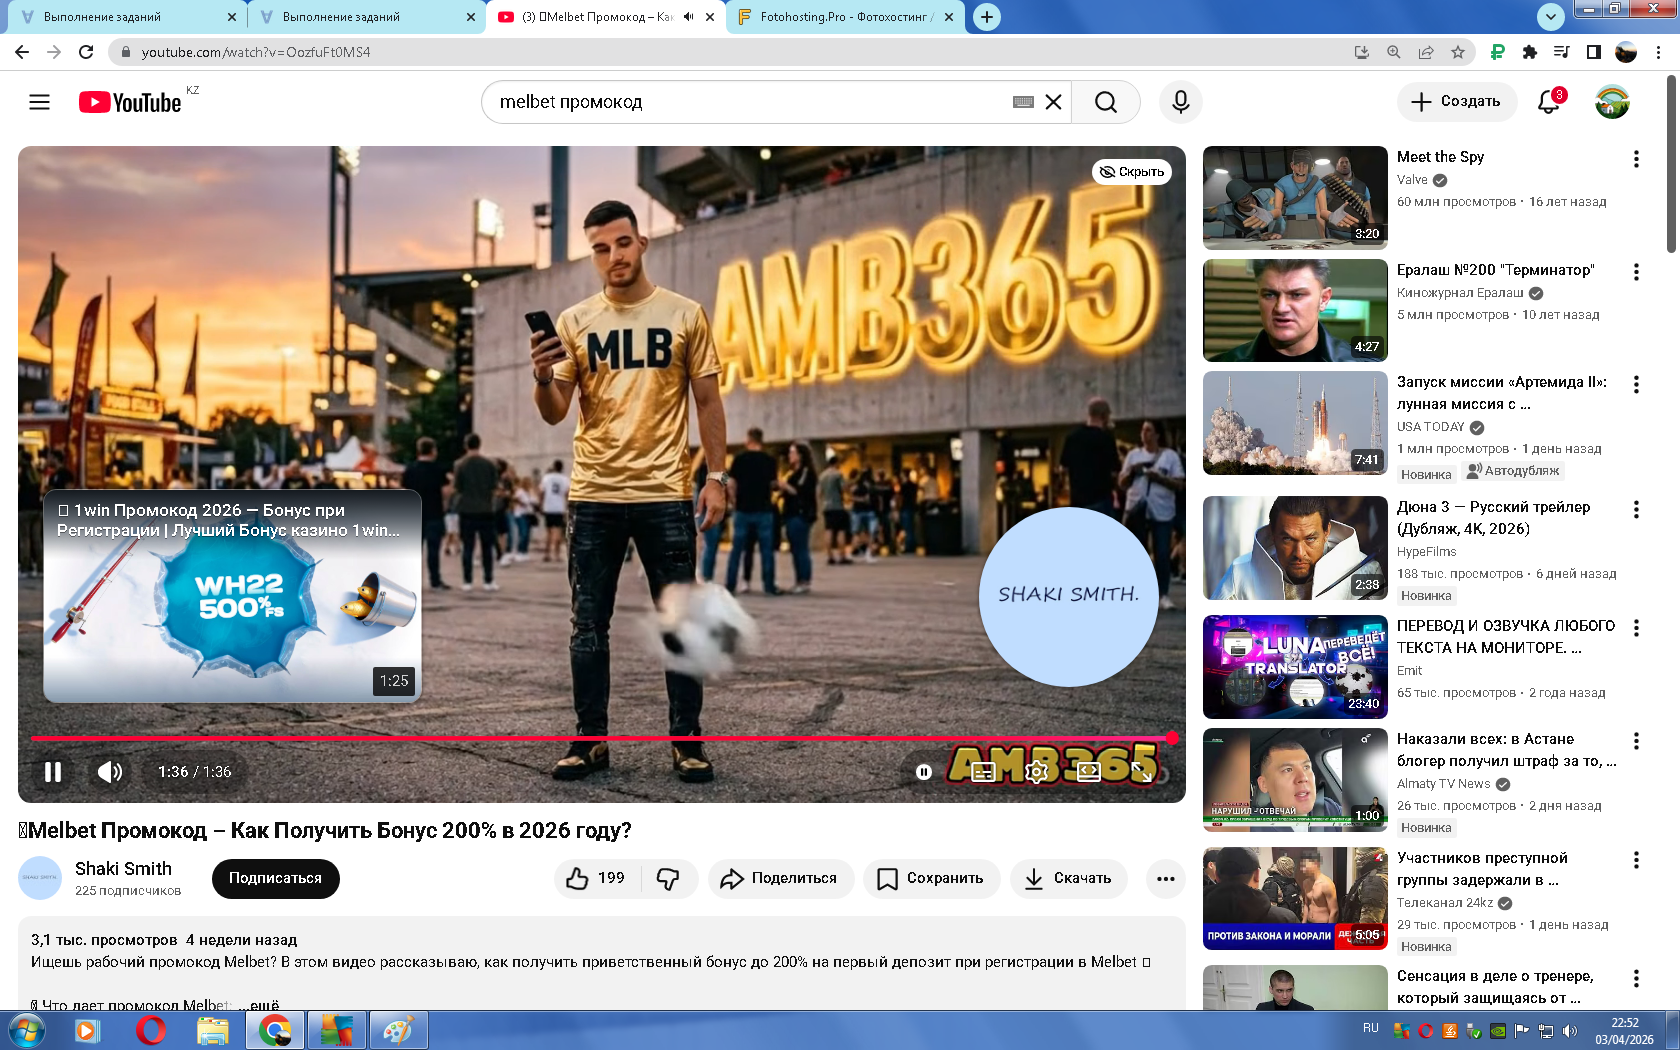This screenshot has height=1050, width=1680.
Task: Open the notifications bell
Action: point(1548,102)
